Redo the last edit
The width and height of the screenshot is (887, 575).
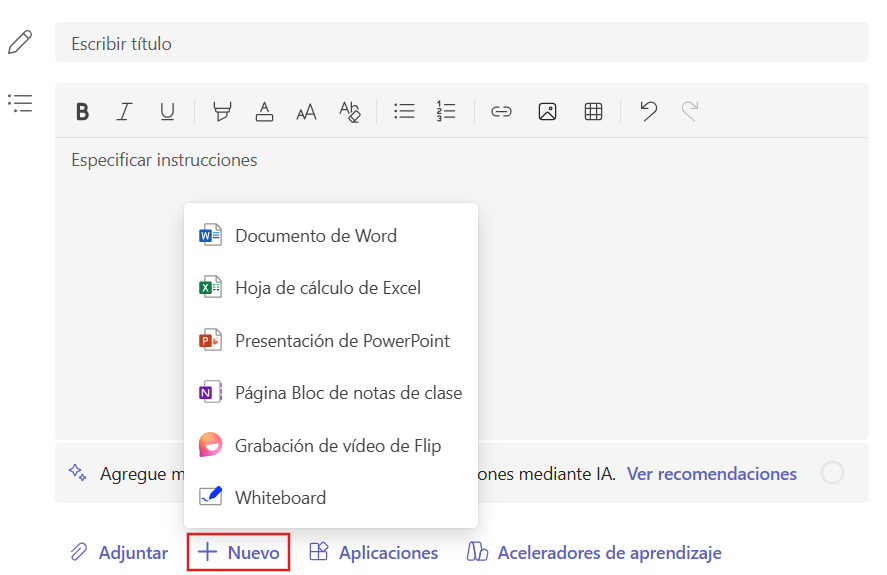690,111
